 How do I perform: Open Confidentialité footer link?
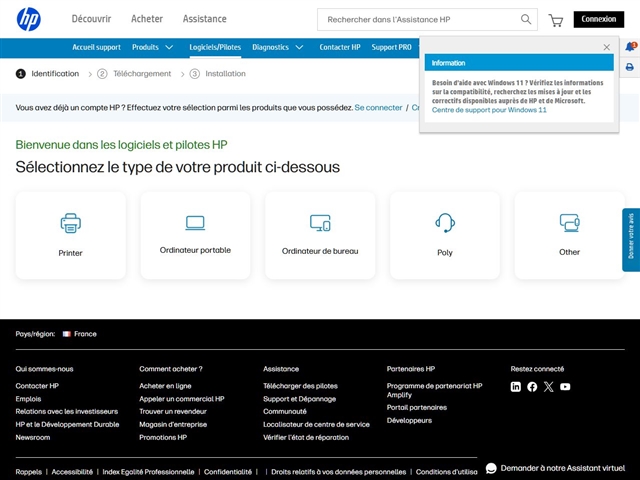click(228, 472)
